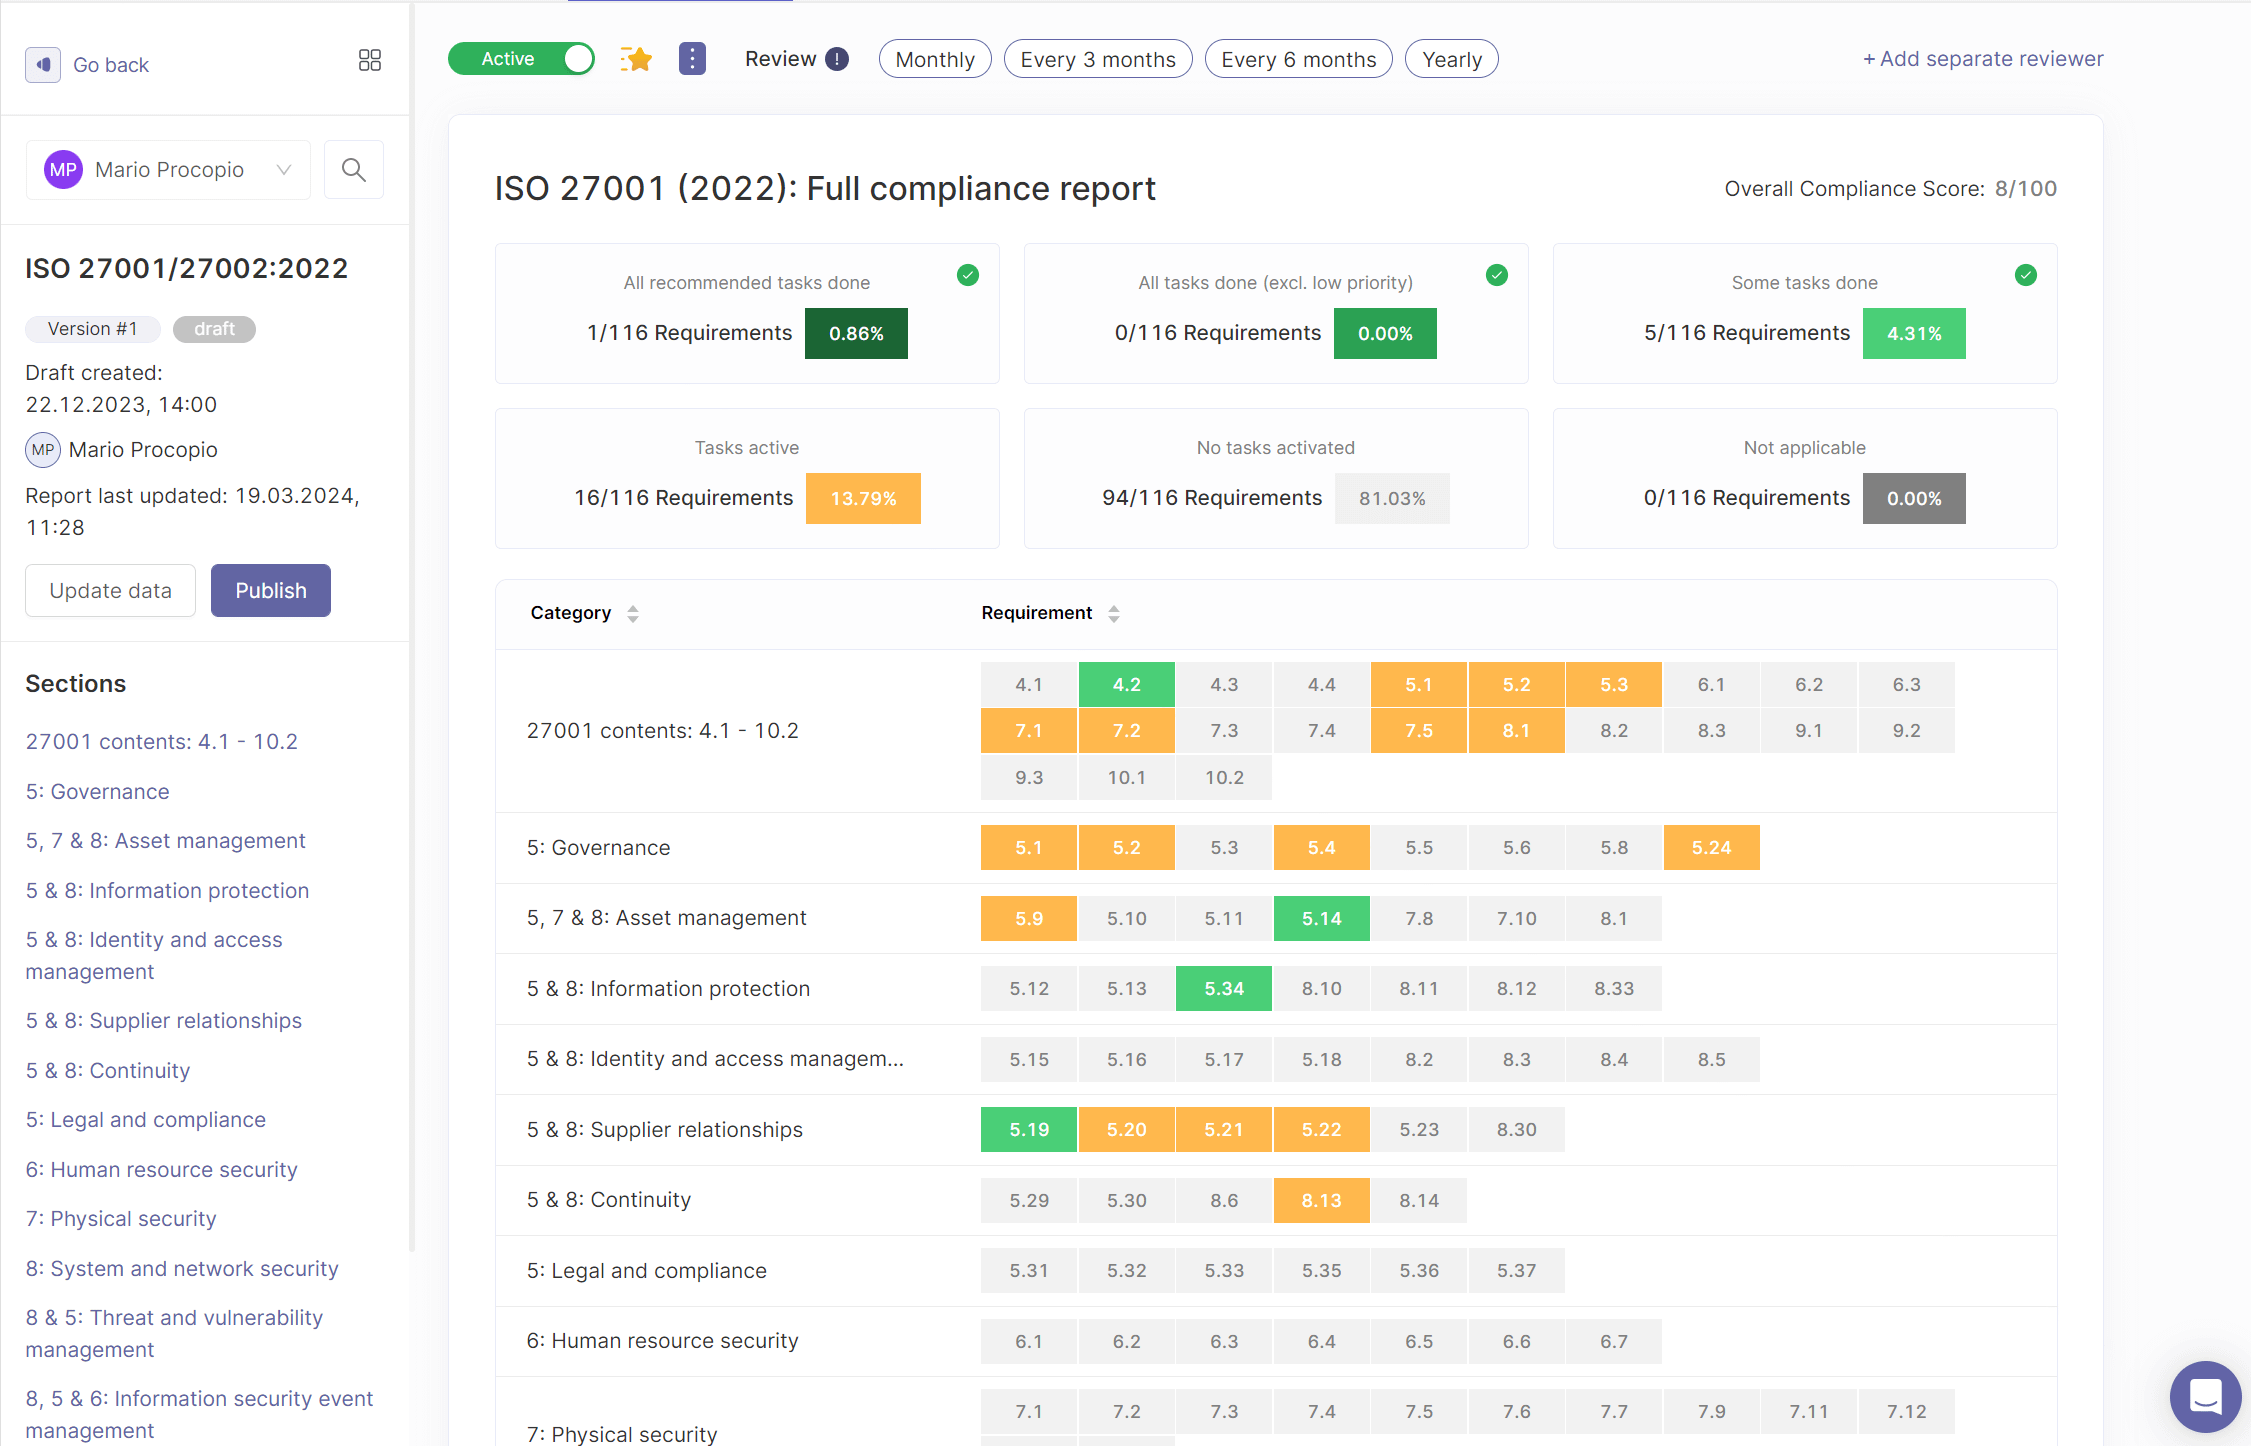Screen dimensions: 2251x1446
Task: Open 5 & 8: Continuity in sidebar
Action: click(108, 1071)
